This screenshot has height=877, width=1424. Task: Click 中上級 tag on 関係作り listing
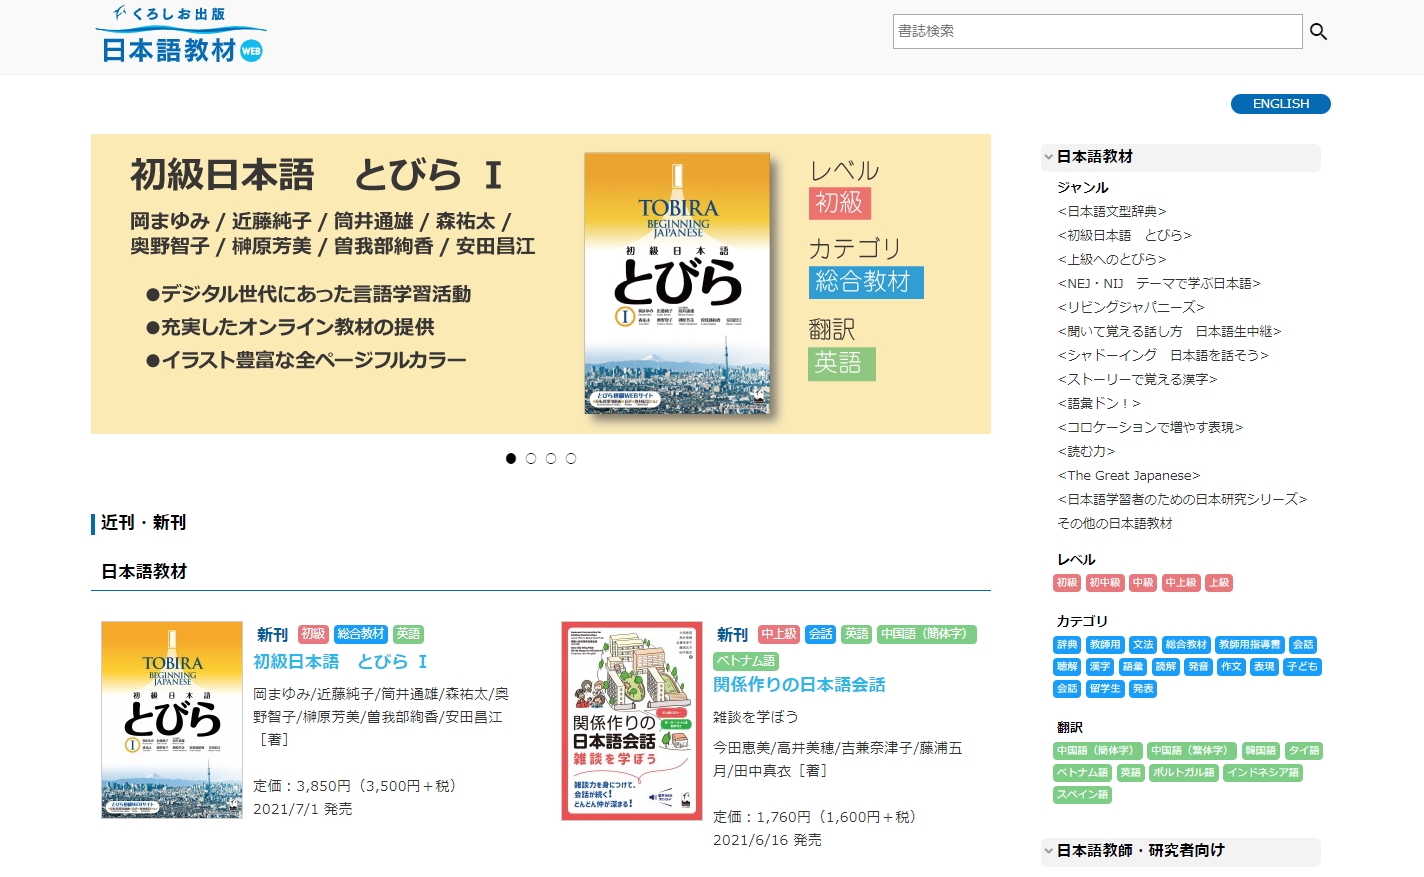(779, 634)
